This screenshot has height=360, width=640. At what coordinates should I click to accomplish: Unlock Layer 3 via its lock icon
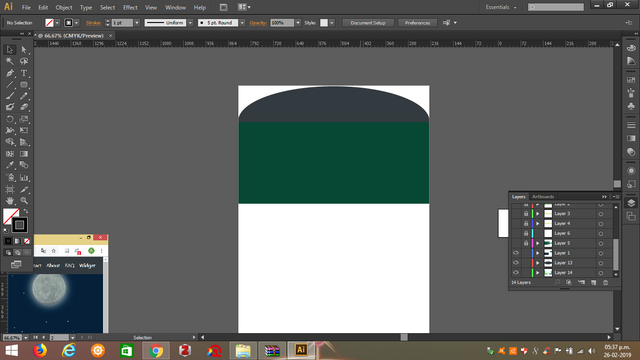pos(526,214)
